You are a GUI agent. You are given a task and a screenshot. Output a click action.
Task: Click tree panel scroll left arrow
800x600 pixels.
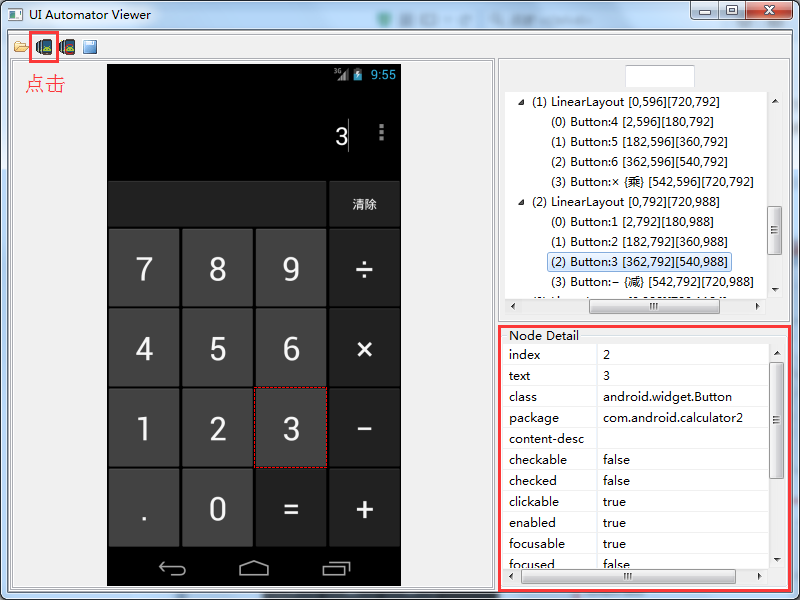click(513, 306)
